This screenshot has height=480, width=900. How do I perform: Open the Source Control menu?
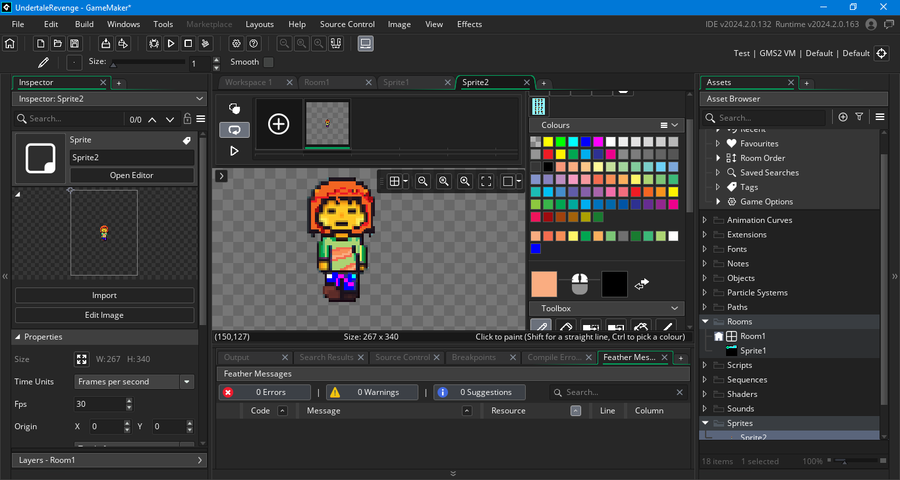(x=347, y=24)
